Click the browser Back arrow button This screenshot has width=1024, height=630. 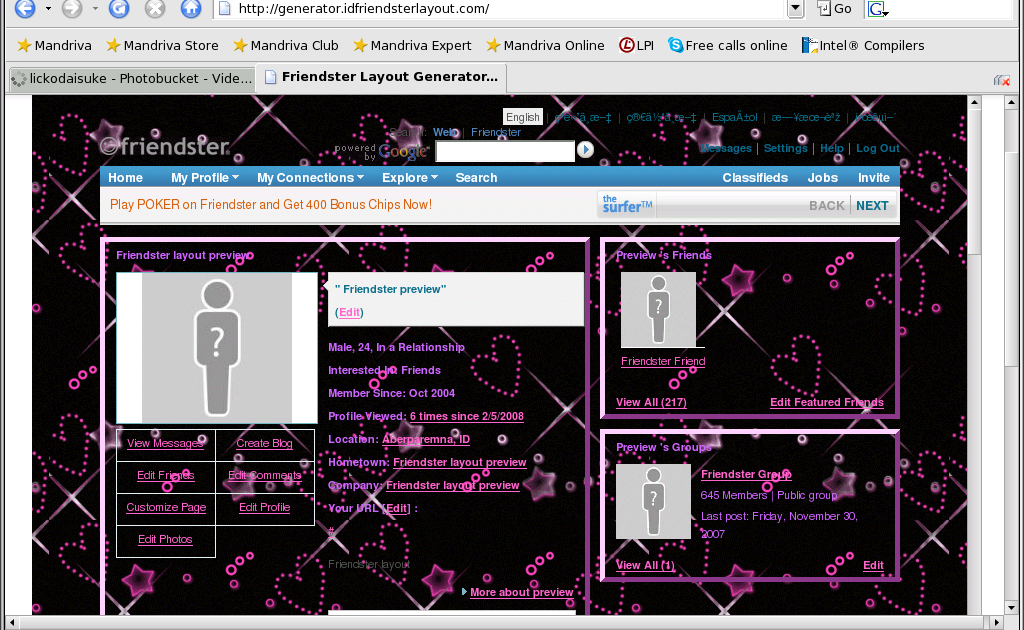(x=25, y=8)
